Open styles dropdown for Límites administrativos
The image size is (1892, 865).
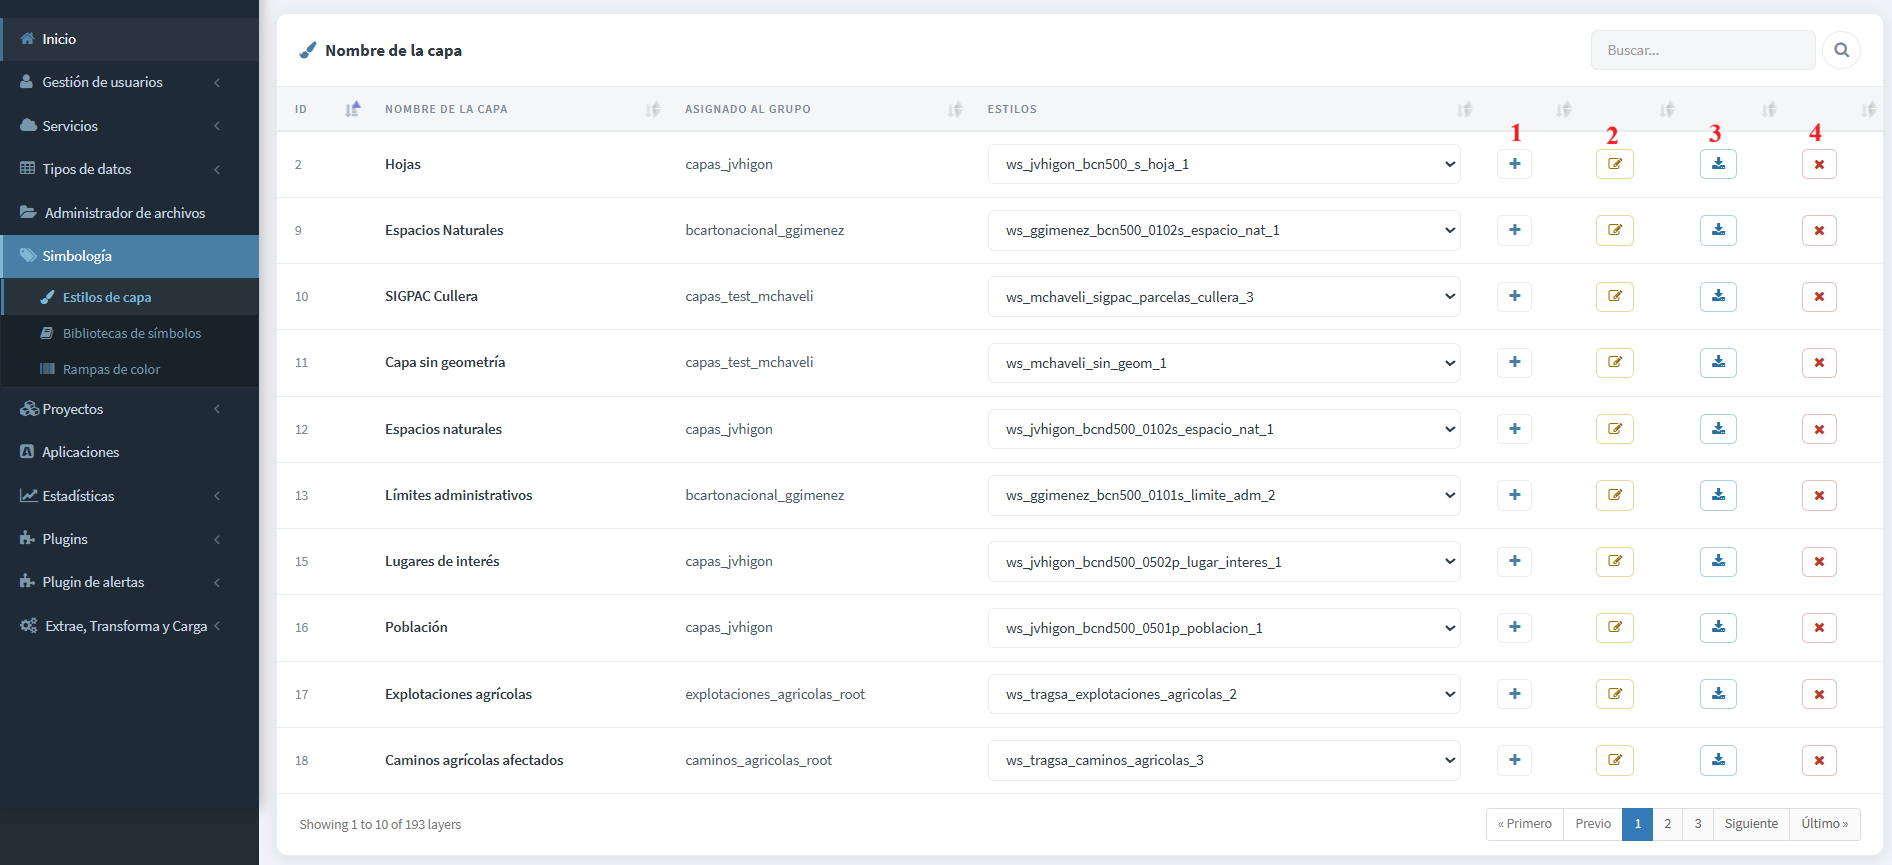click(1224, 495)
